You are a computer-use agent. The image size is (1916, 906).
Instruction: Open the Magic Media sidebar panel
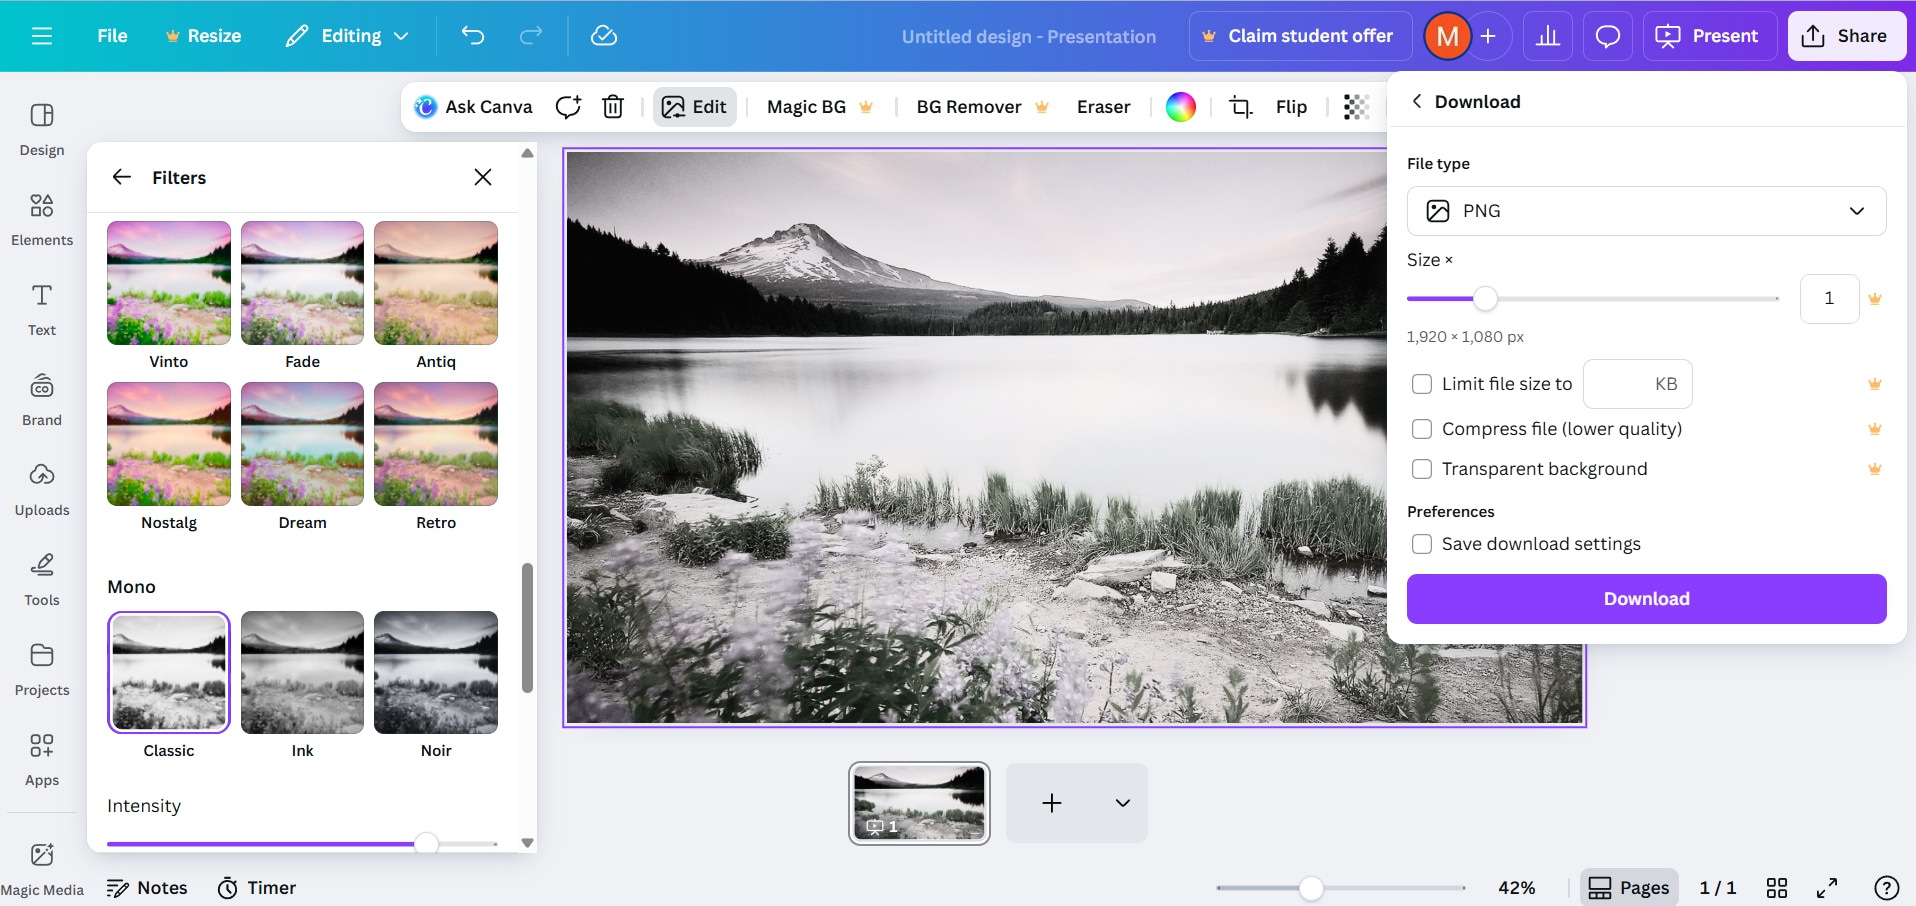pos(42,868)
